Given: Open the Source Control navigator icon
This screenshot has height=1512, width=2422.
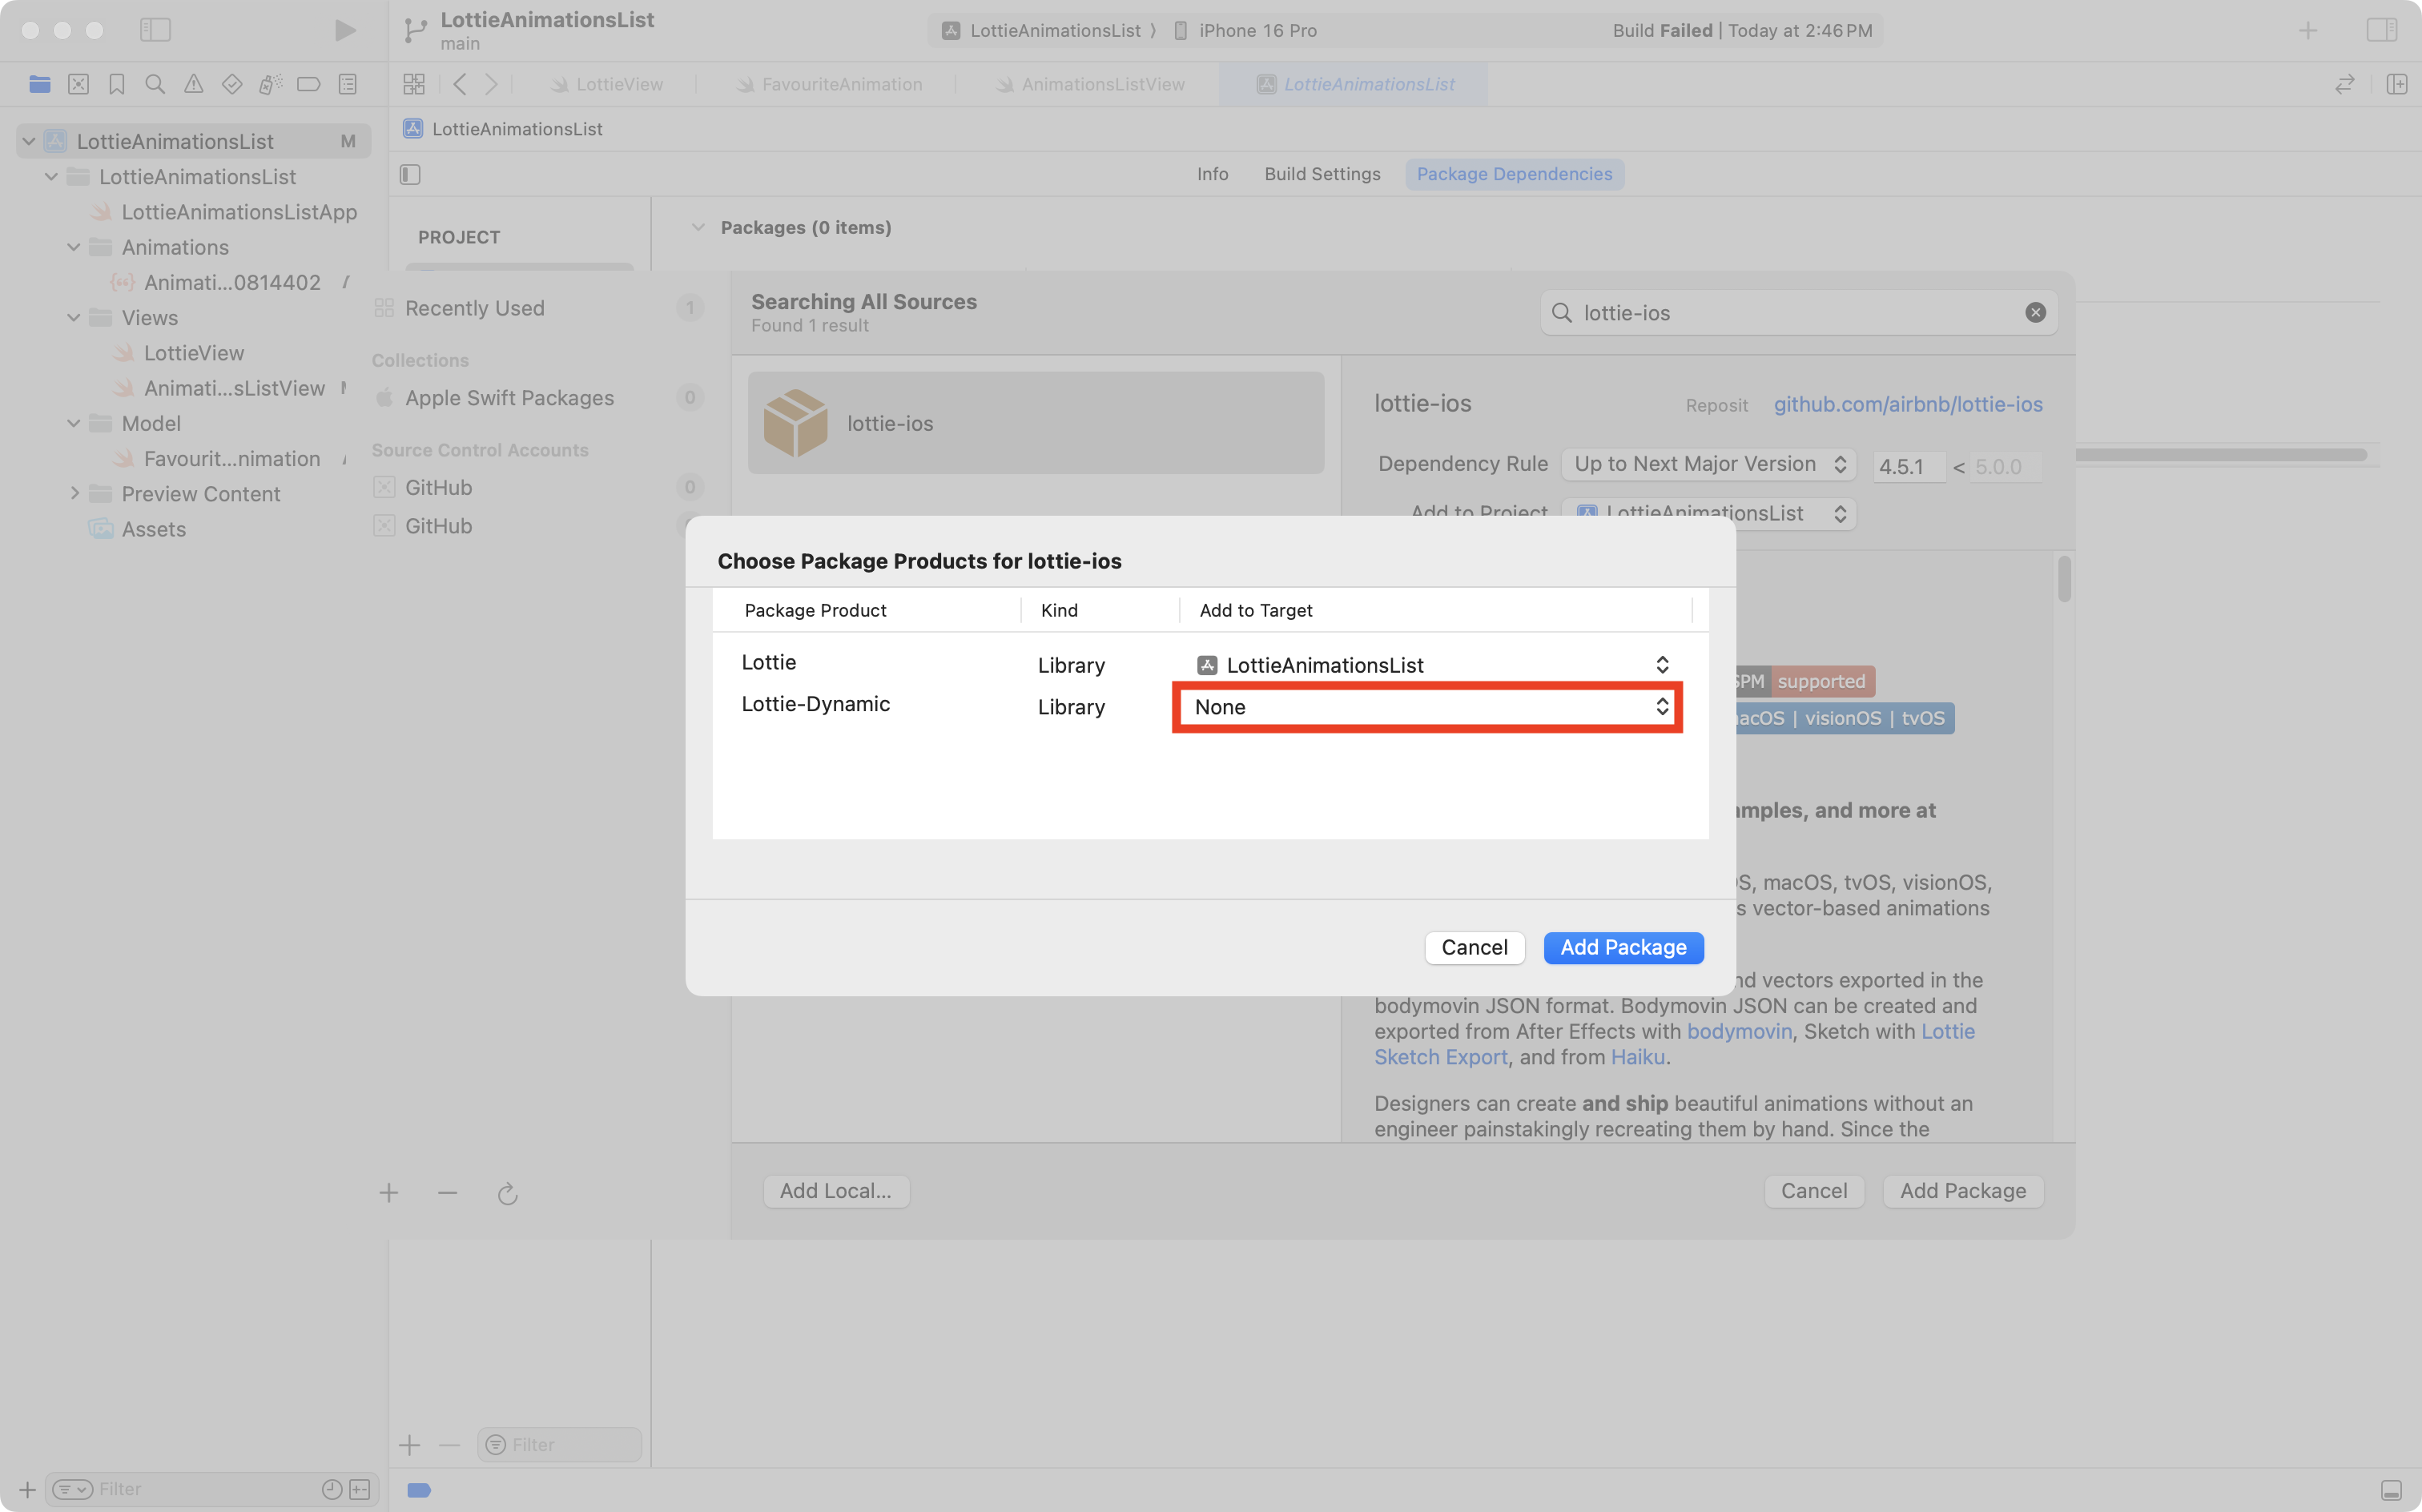Looking at the screenshot, I should (x=78, y=84).
